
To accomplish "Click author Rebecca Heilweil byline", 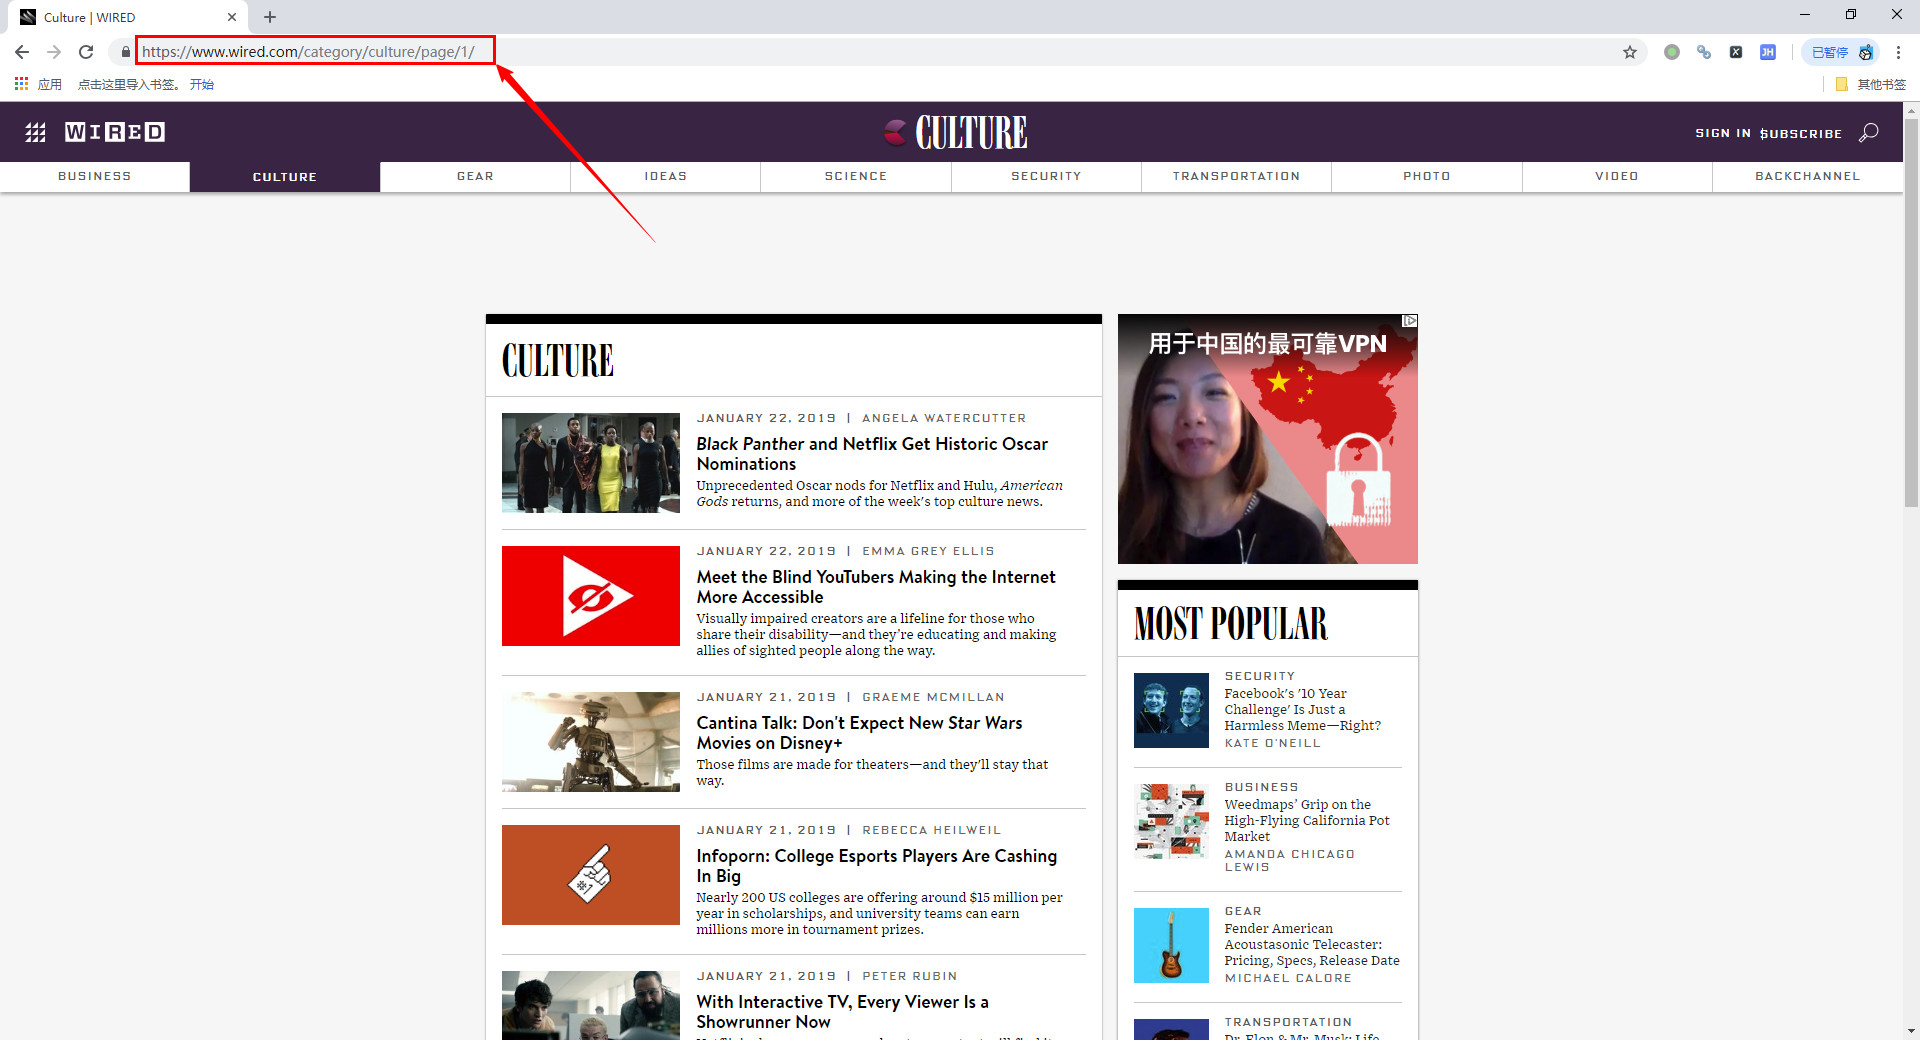I will (x=931, y=830).
